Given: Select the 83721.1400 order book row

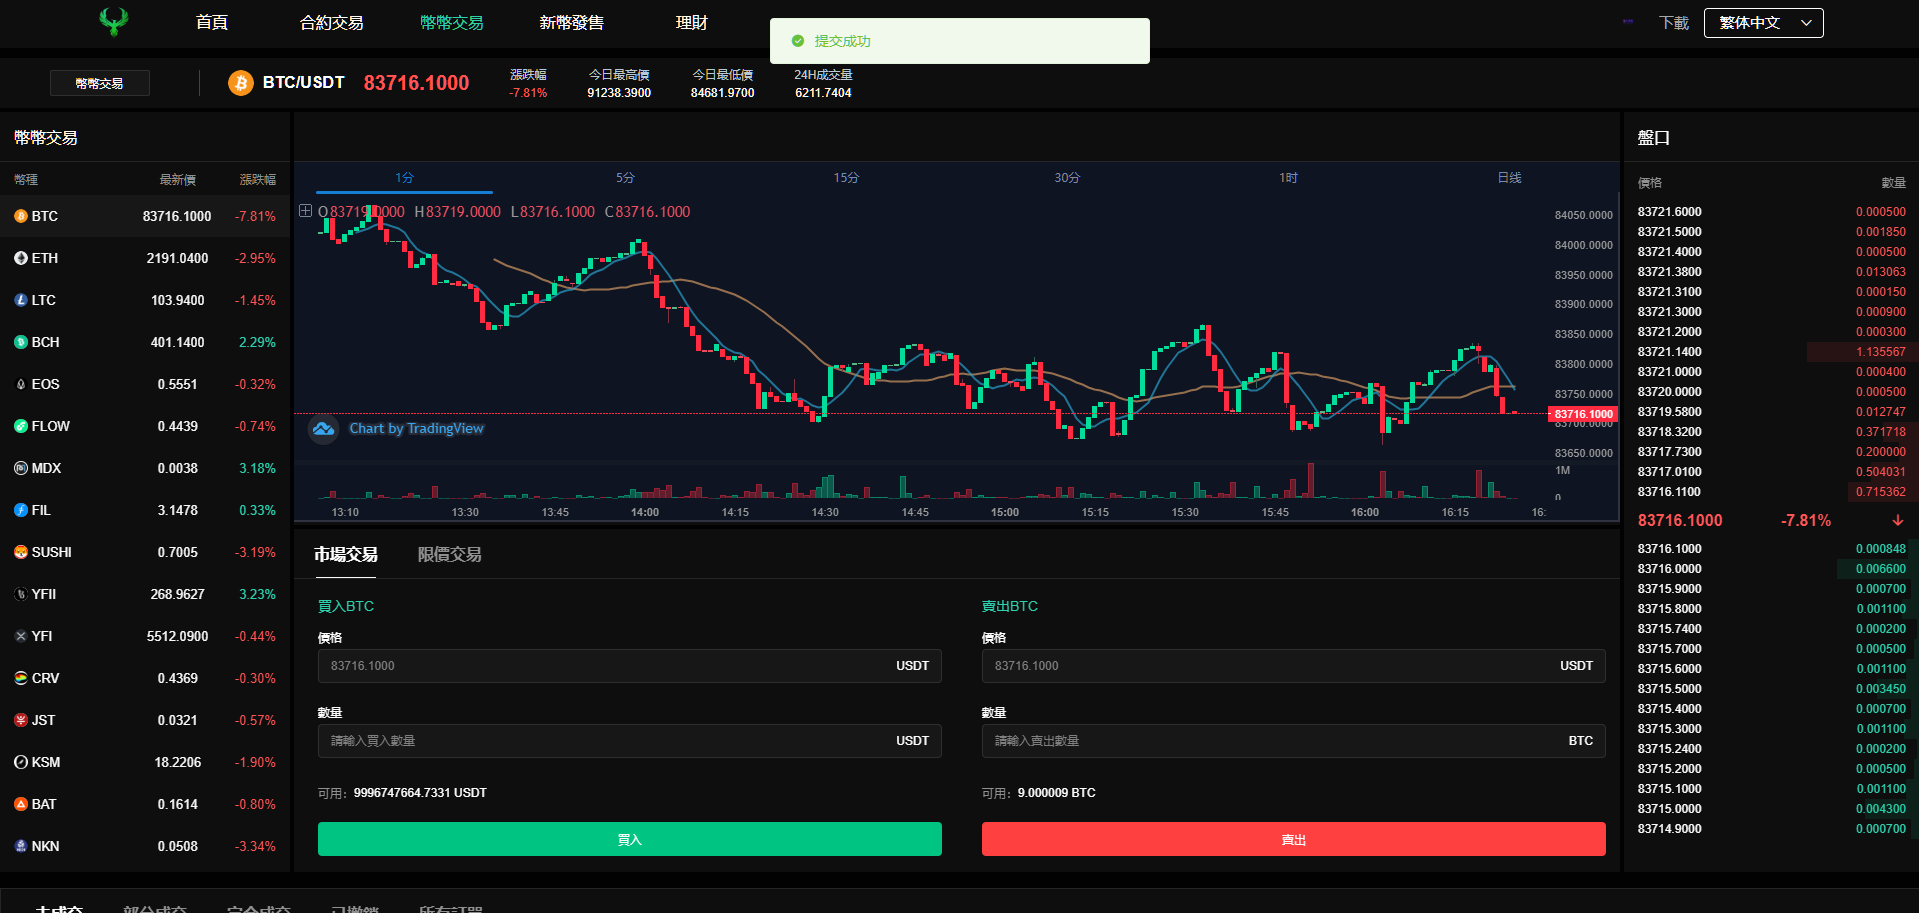Looking at the screenshot, I should click(x=1770, y=352).
